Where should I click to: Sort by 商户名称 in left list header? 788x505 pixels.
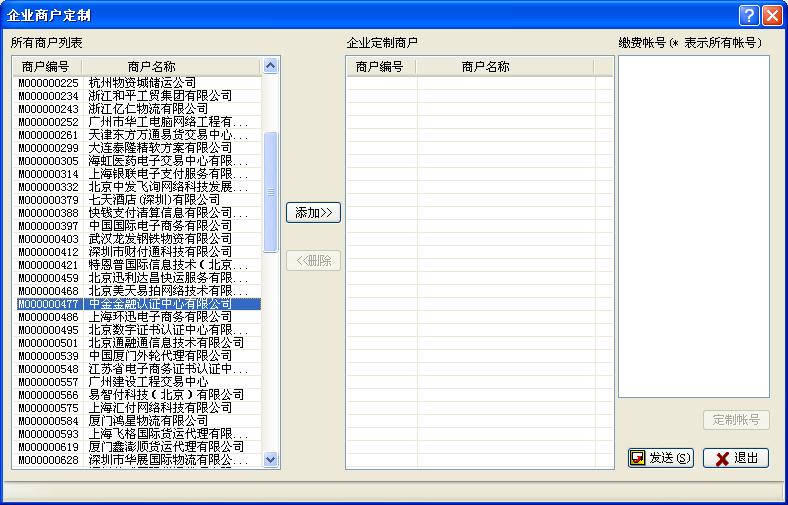click(x=165, y=66)
